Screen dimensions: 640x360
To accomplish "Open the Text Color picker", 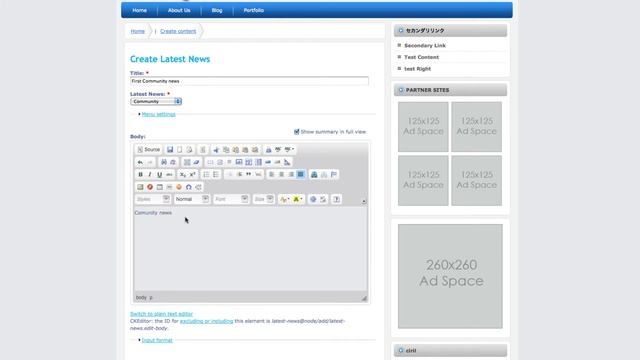I will 284,199.
